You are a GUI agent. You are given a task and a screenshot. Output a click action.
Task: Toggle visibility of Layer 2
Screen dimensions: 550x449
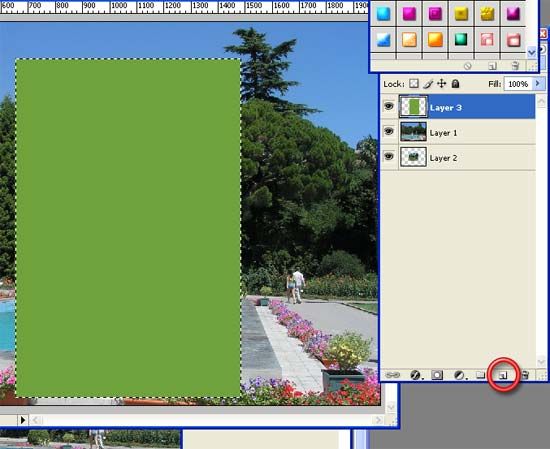[389, 156]
